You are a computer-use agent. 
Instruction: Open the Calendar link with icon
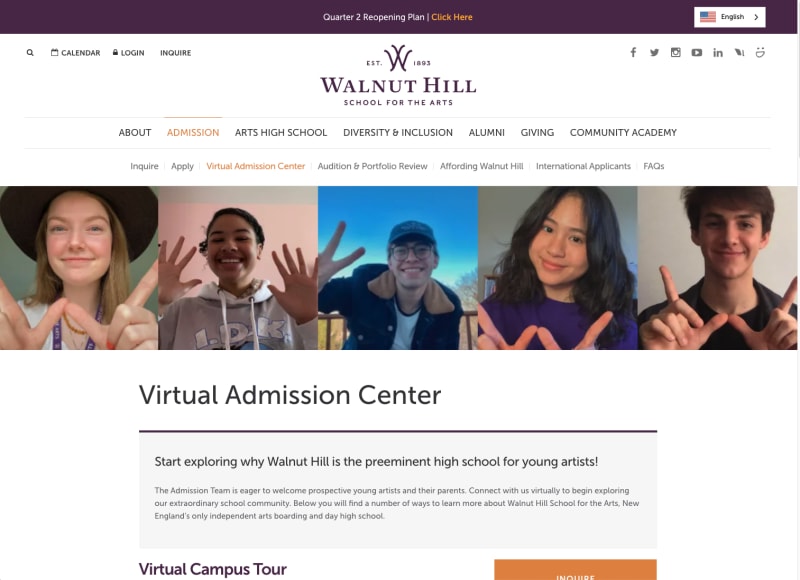[76, 53]
